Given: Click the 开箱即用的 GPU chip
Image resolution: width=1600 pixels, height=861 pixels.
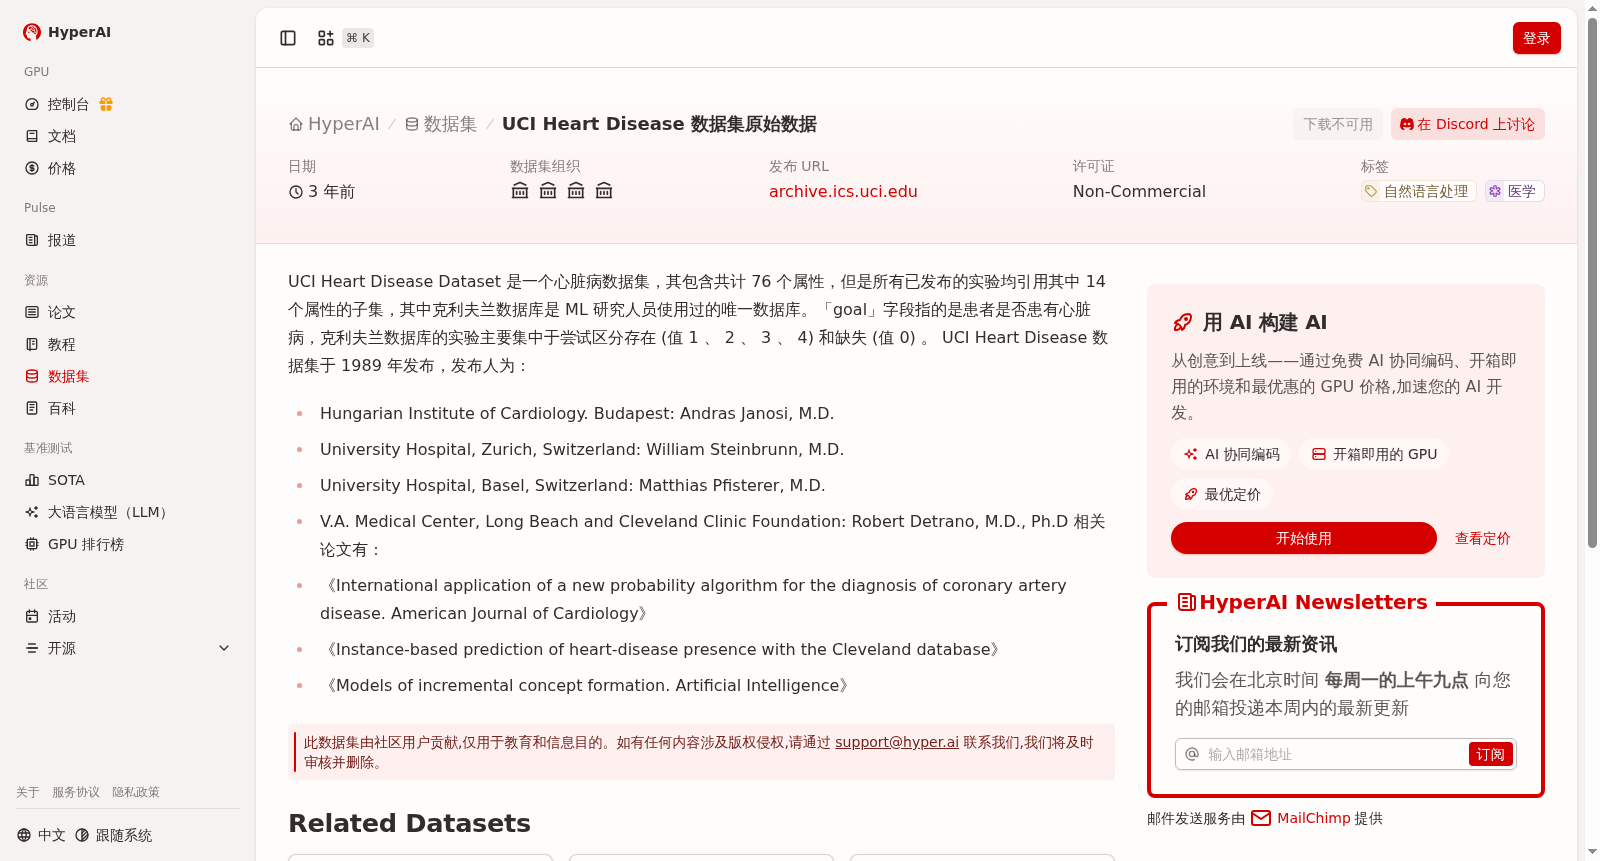Looking at the screenshot, I should pos(1373,454).
